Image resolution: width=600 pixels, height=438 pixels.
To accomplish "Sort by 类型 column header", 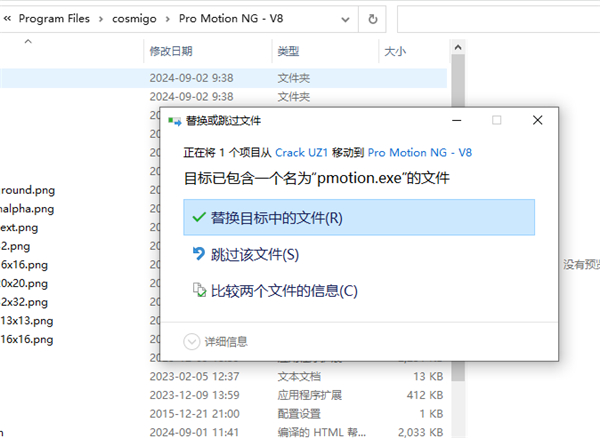I will click(x=288, y=50).
